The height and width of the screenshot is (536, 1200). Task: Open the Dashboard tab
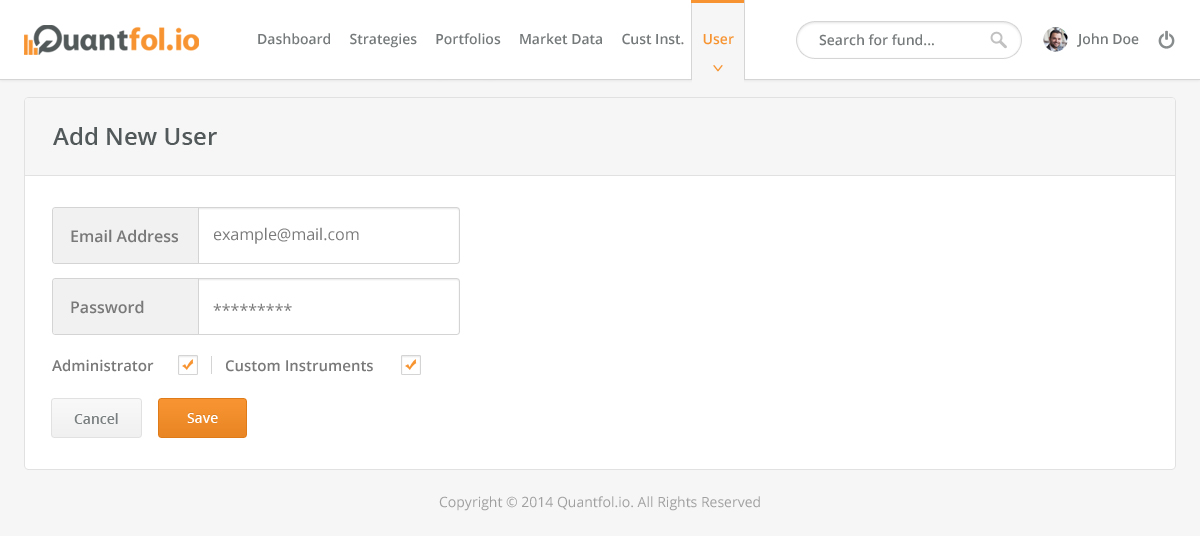(x=294, y=40)
